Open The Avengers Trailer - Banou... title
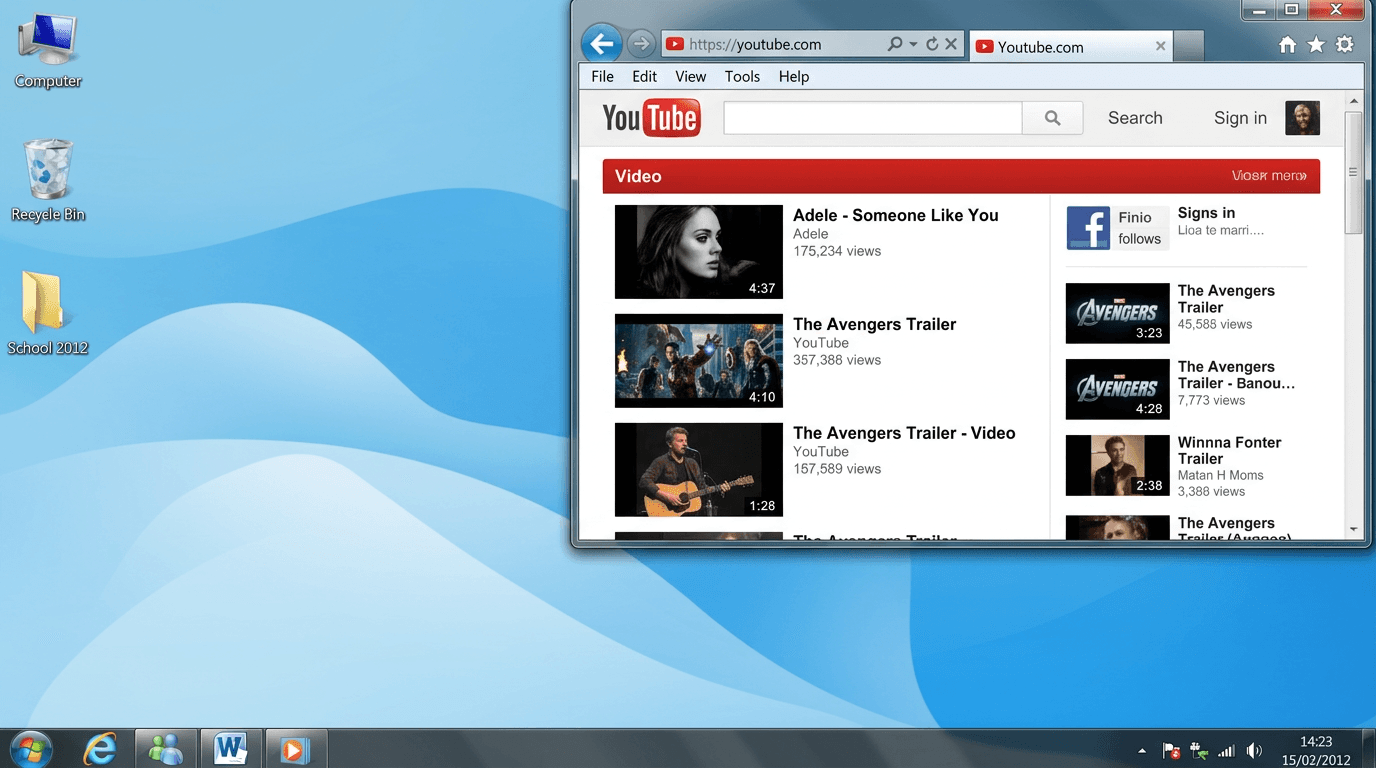The width and height of the screenshot is (1376, 768). point(1236,375)
